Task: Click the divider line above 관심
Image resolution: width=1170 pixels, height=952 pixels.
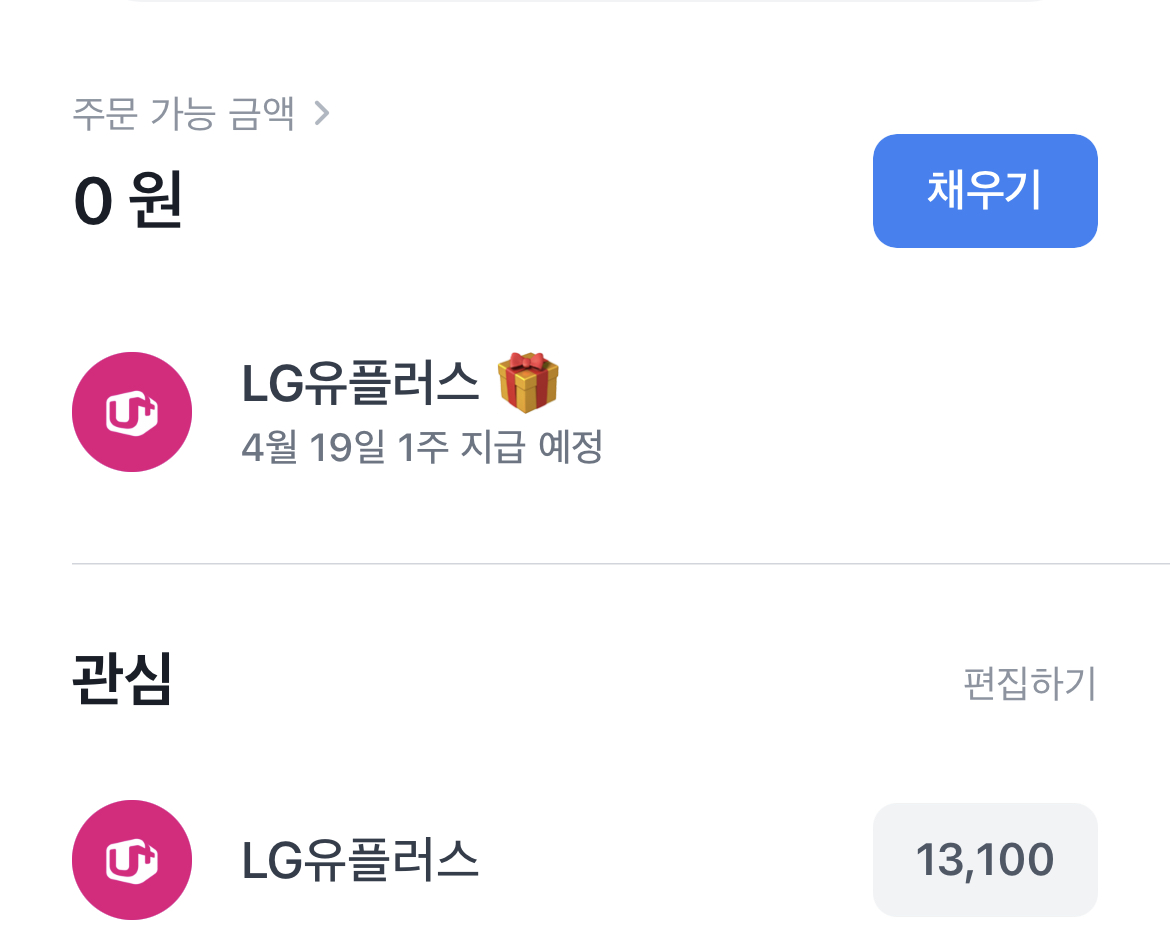Action: click(620, 564)
